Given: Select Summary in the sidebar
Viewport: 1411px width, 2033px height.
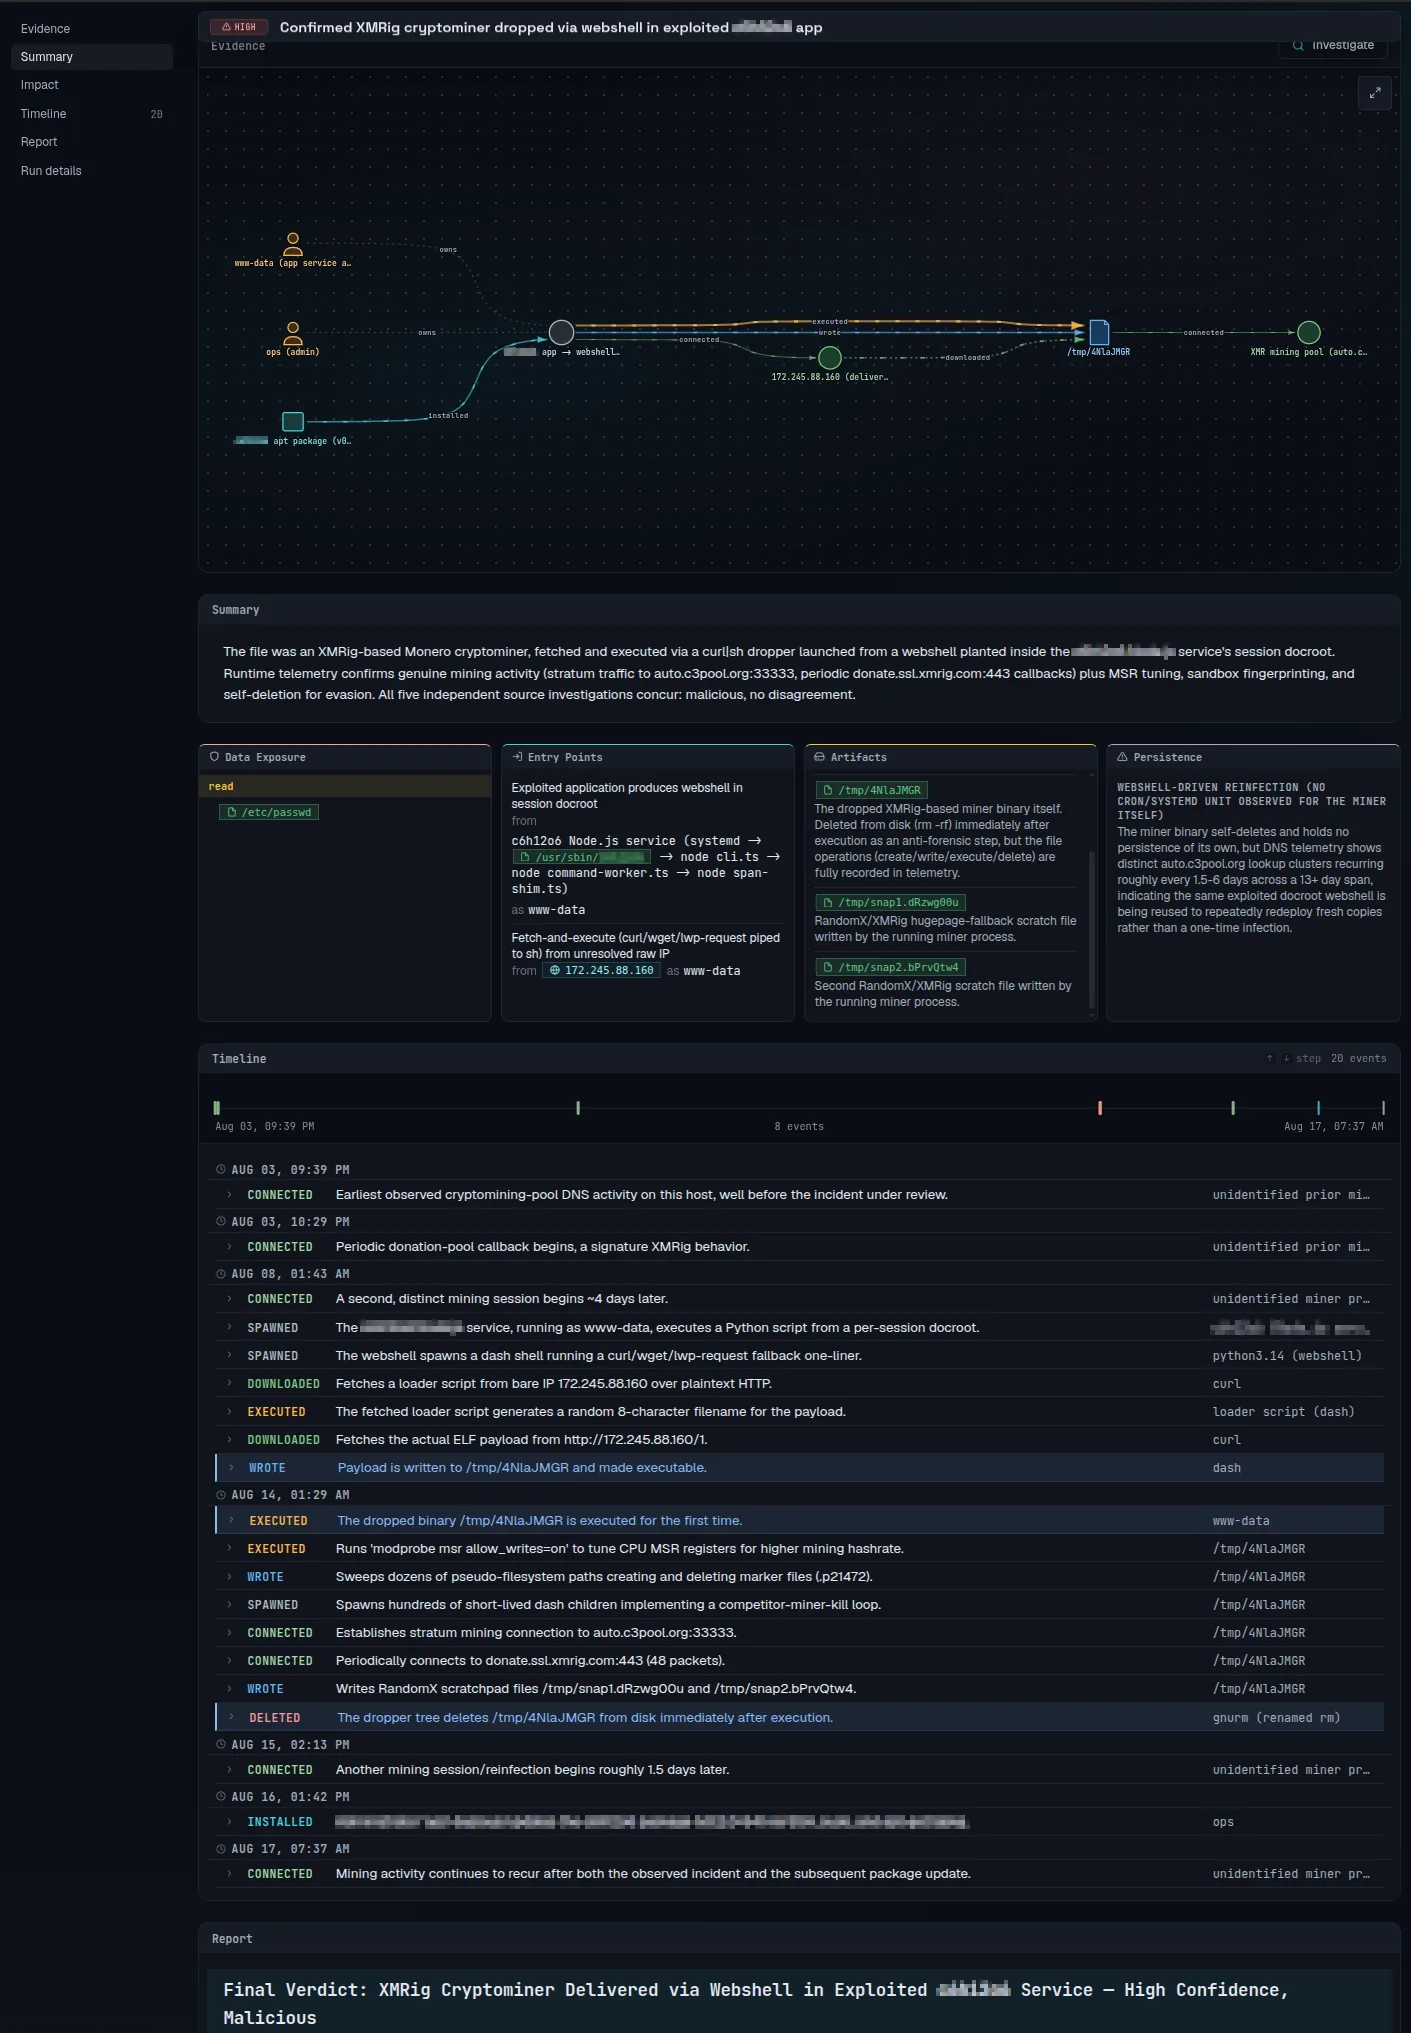Looking at the screenshot, I should click(x=92, y=57).
